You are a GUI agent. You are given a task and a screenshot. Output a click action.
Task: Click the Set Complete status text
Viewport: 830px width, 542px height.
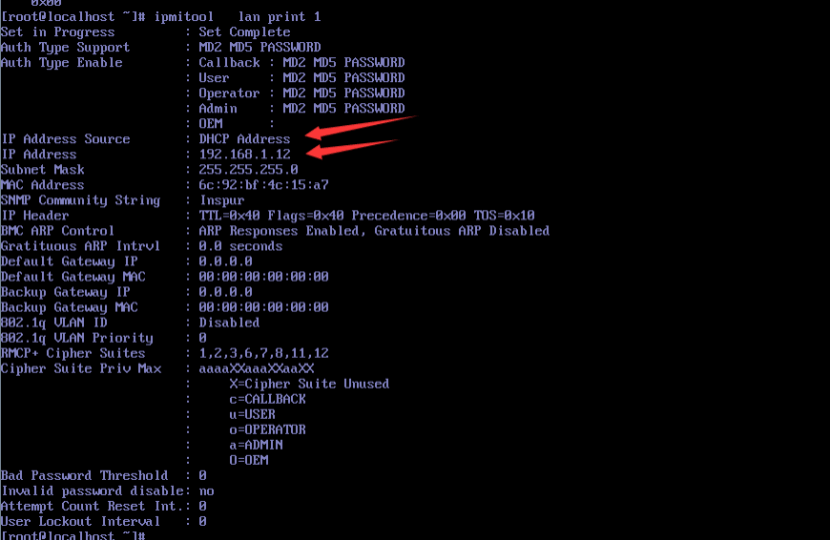(x=245, y=32)
